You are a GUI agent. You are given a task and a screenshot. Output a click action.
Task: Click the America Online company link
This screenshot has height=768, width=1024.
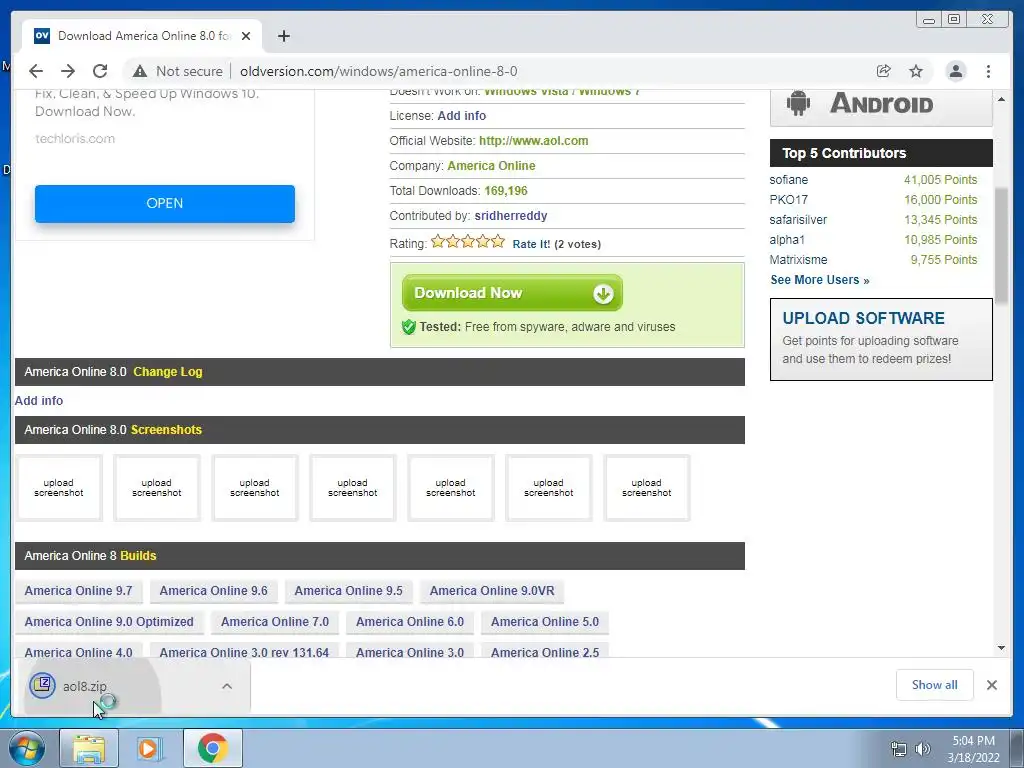tap(491, 166)
